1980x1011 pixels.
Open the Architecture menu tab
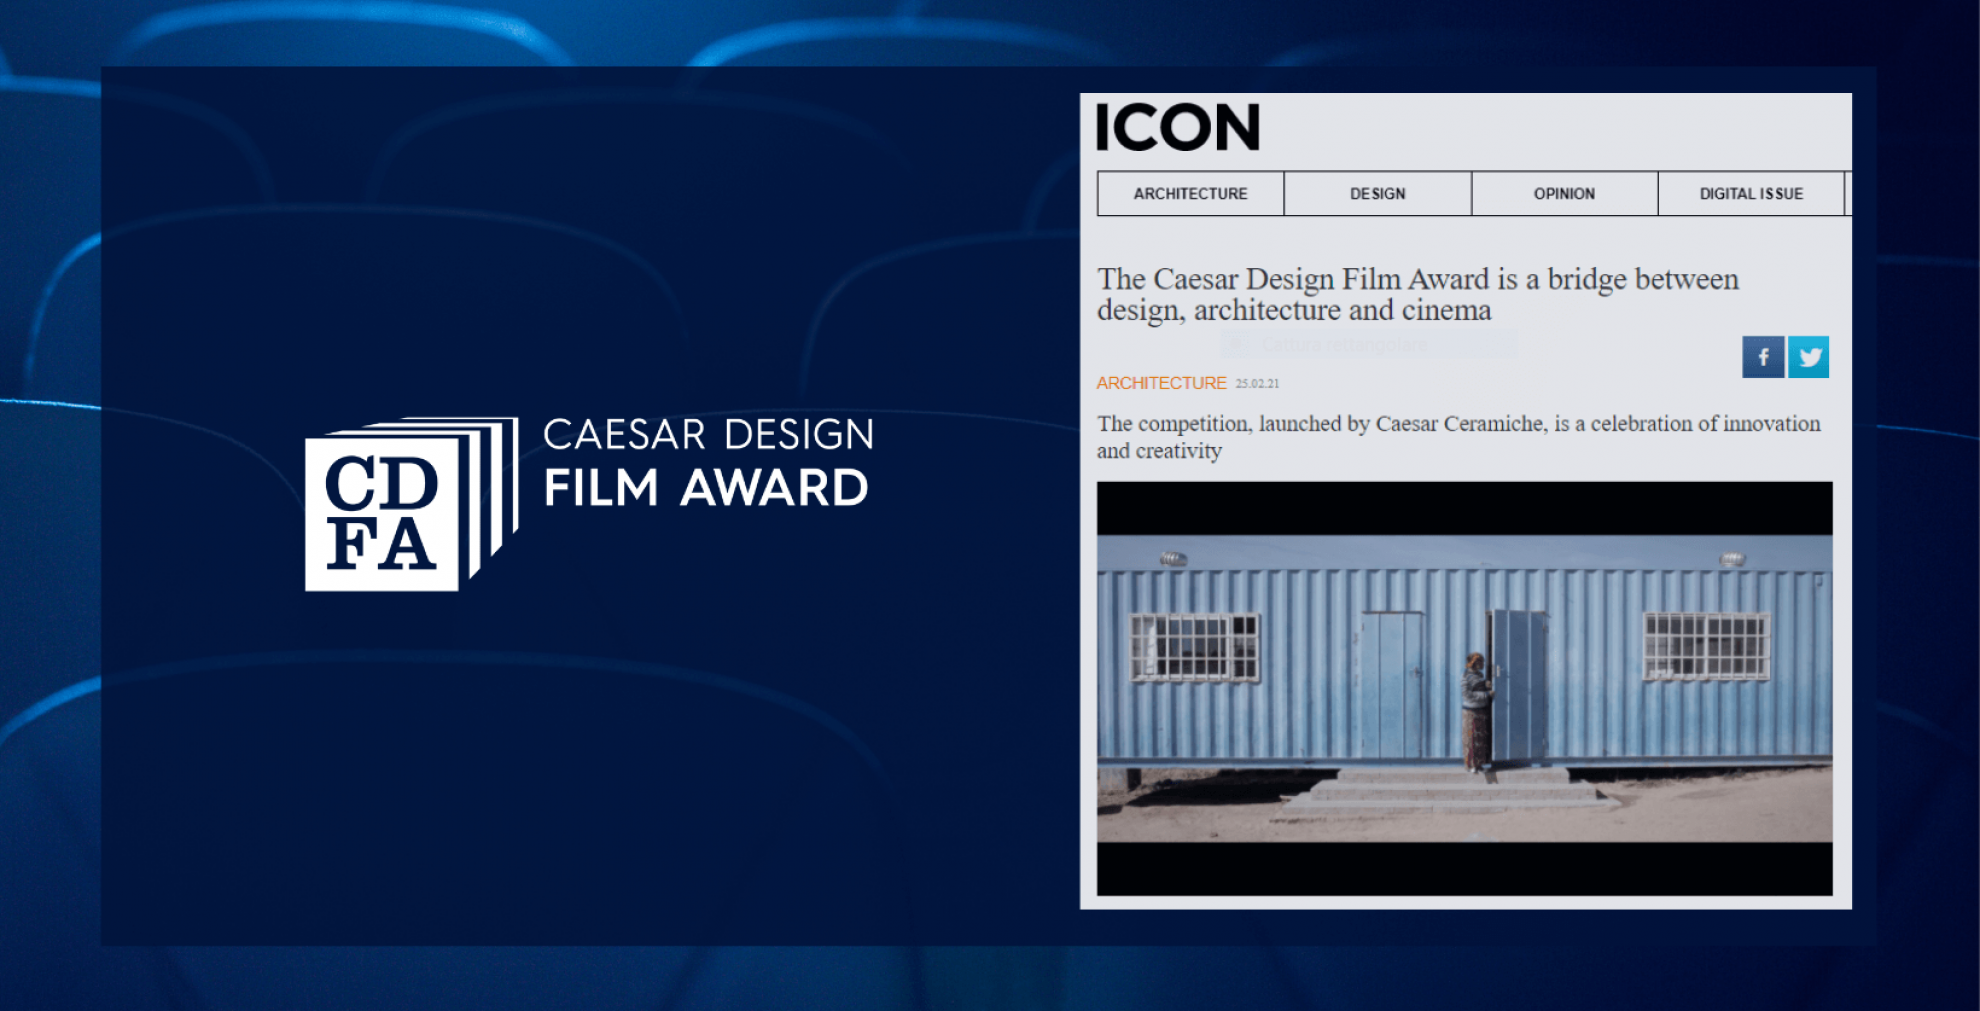point(1190,194)
